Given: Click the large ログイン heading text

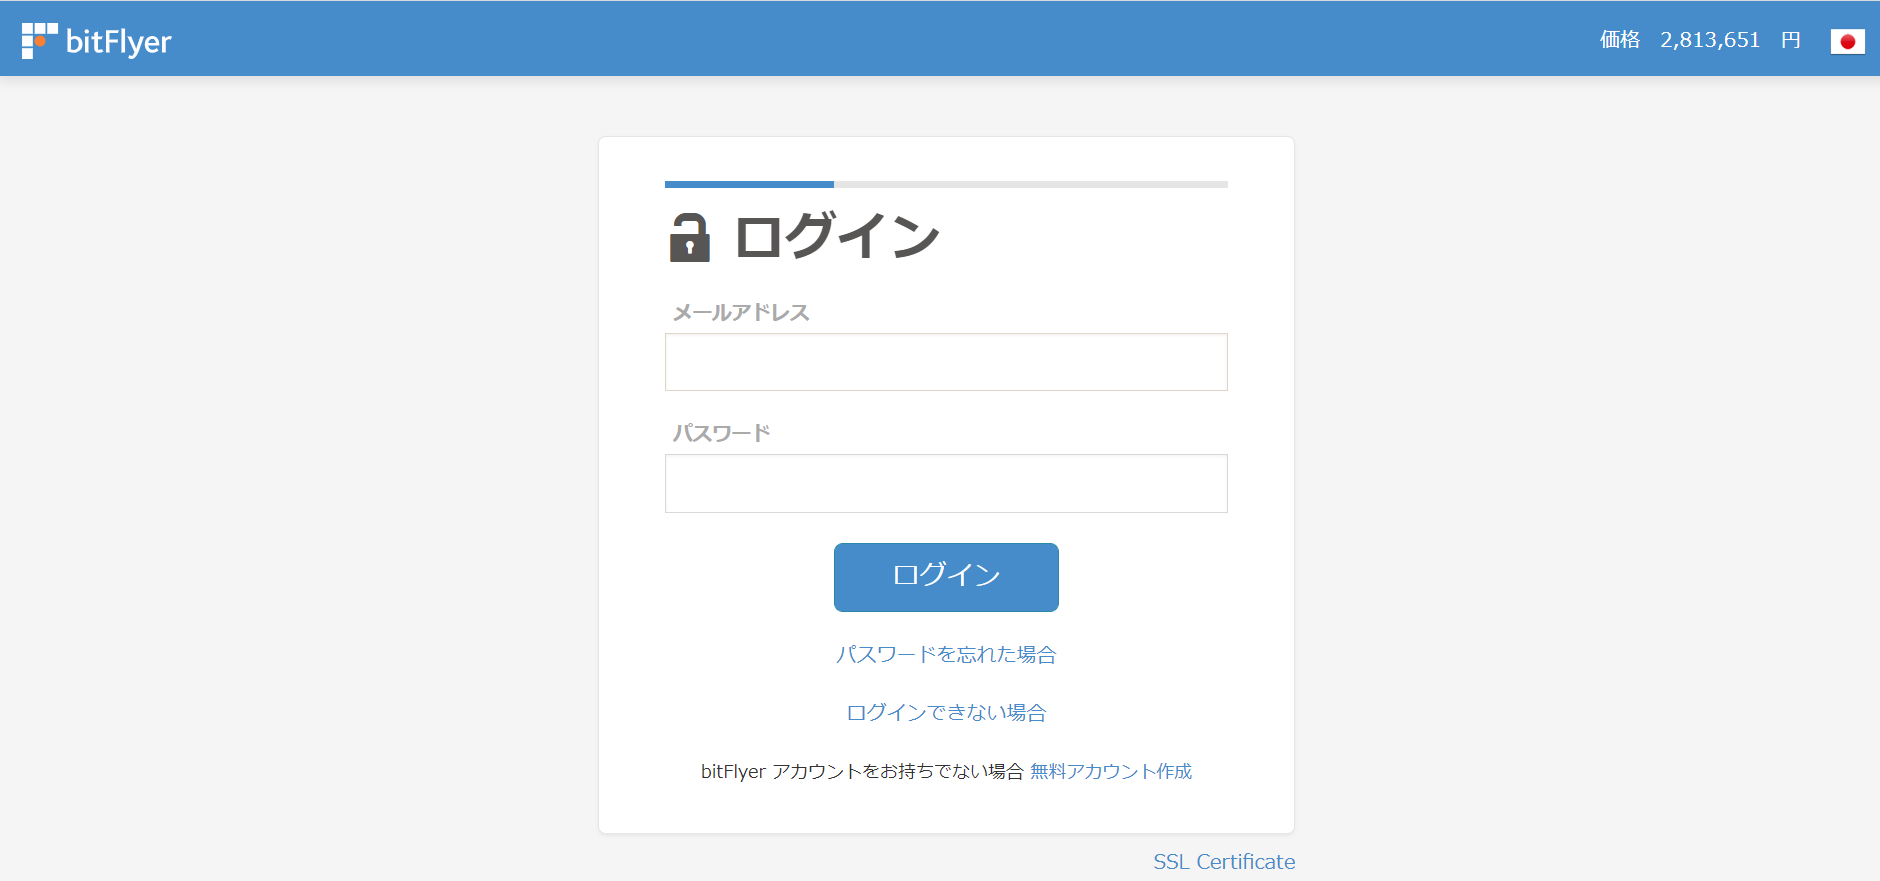Looking at the screenshot, I should (x=837, y=237).
